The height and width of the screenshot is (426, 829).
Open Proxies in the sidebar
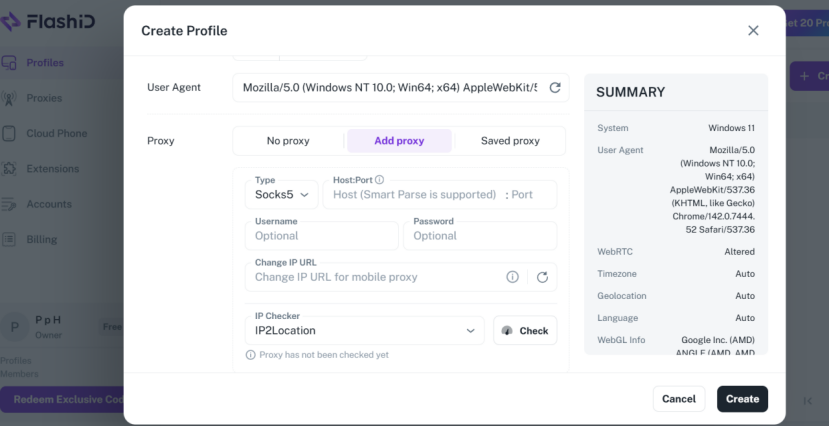pos(44,98)
